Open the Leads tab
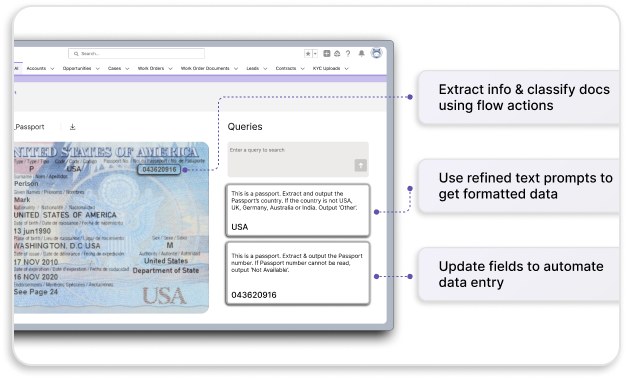The image size is (627, 379). point(253,68)
